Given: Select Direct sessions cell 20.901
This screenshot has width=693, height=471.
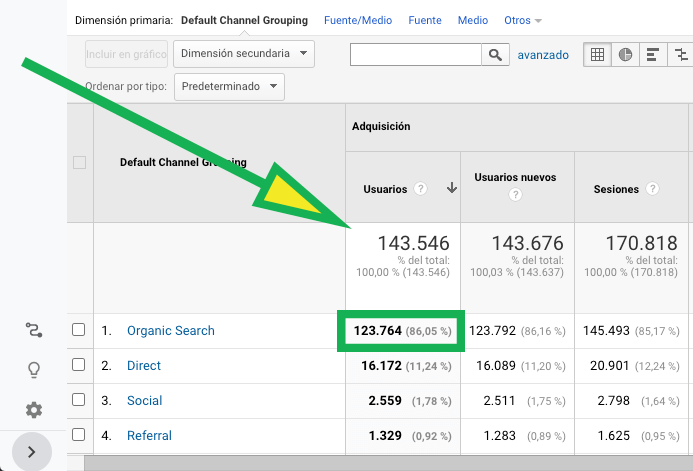Looking at the screenshot, I should pyautogui.click(x=610, y=365).
